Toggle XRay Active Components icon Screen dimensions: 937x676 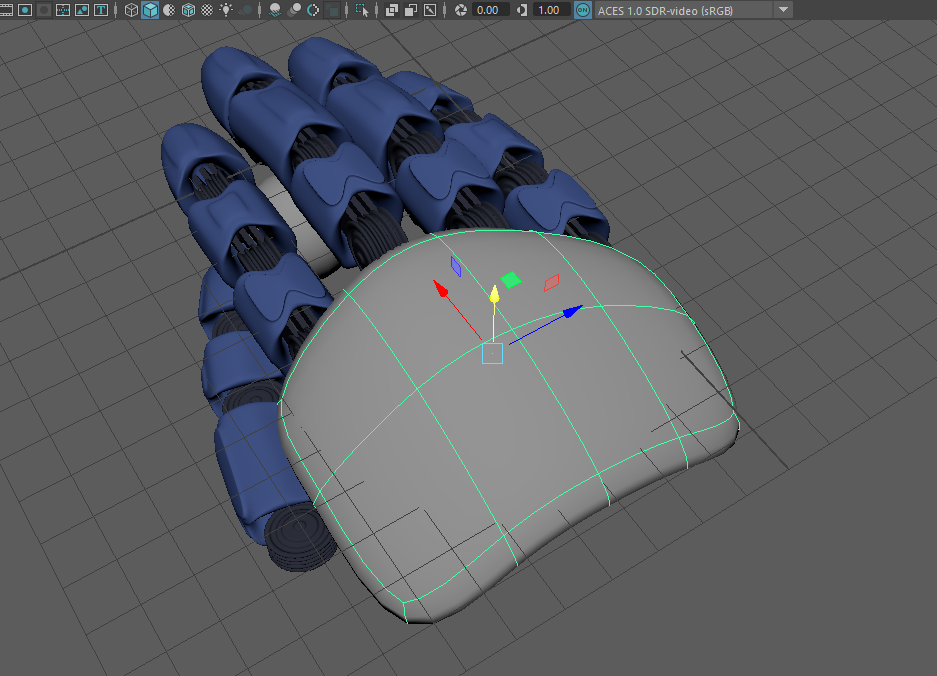(411, 10)
